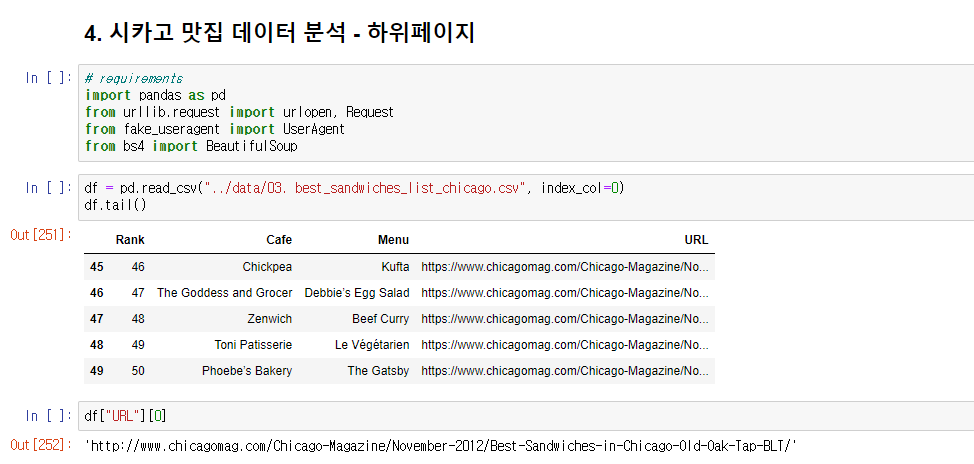Viewport: 974px width, 464px height.
Task: Click the 'The Goddess and Grocer' cell
Action: pyautogui.click(x=224, y=293)
